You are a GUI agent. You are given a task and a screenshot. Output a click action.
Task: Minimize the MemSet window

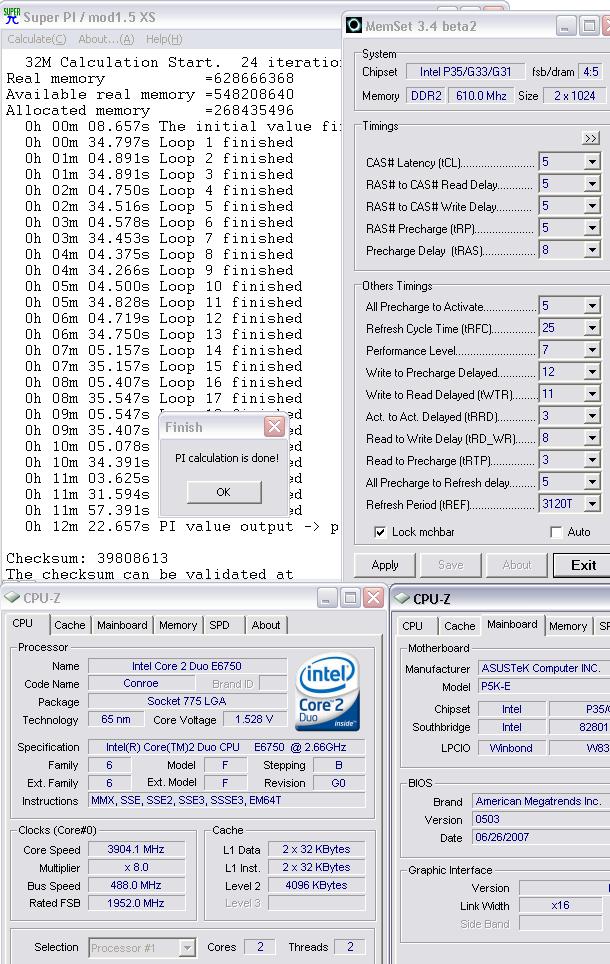(566, 26)
